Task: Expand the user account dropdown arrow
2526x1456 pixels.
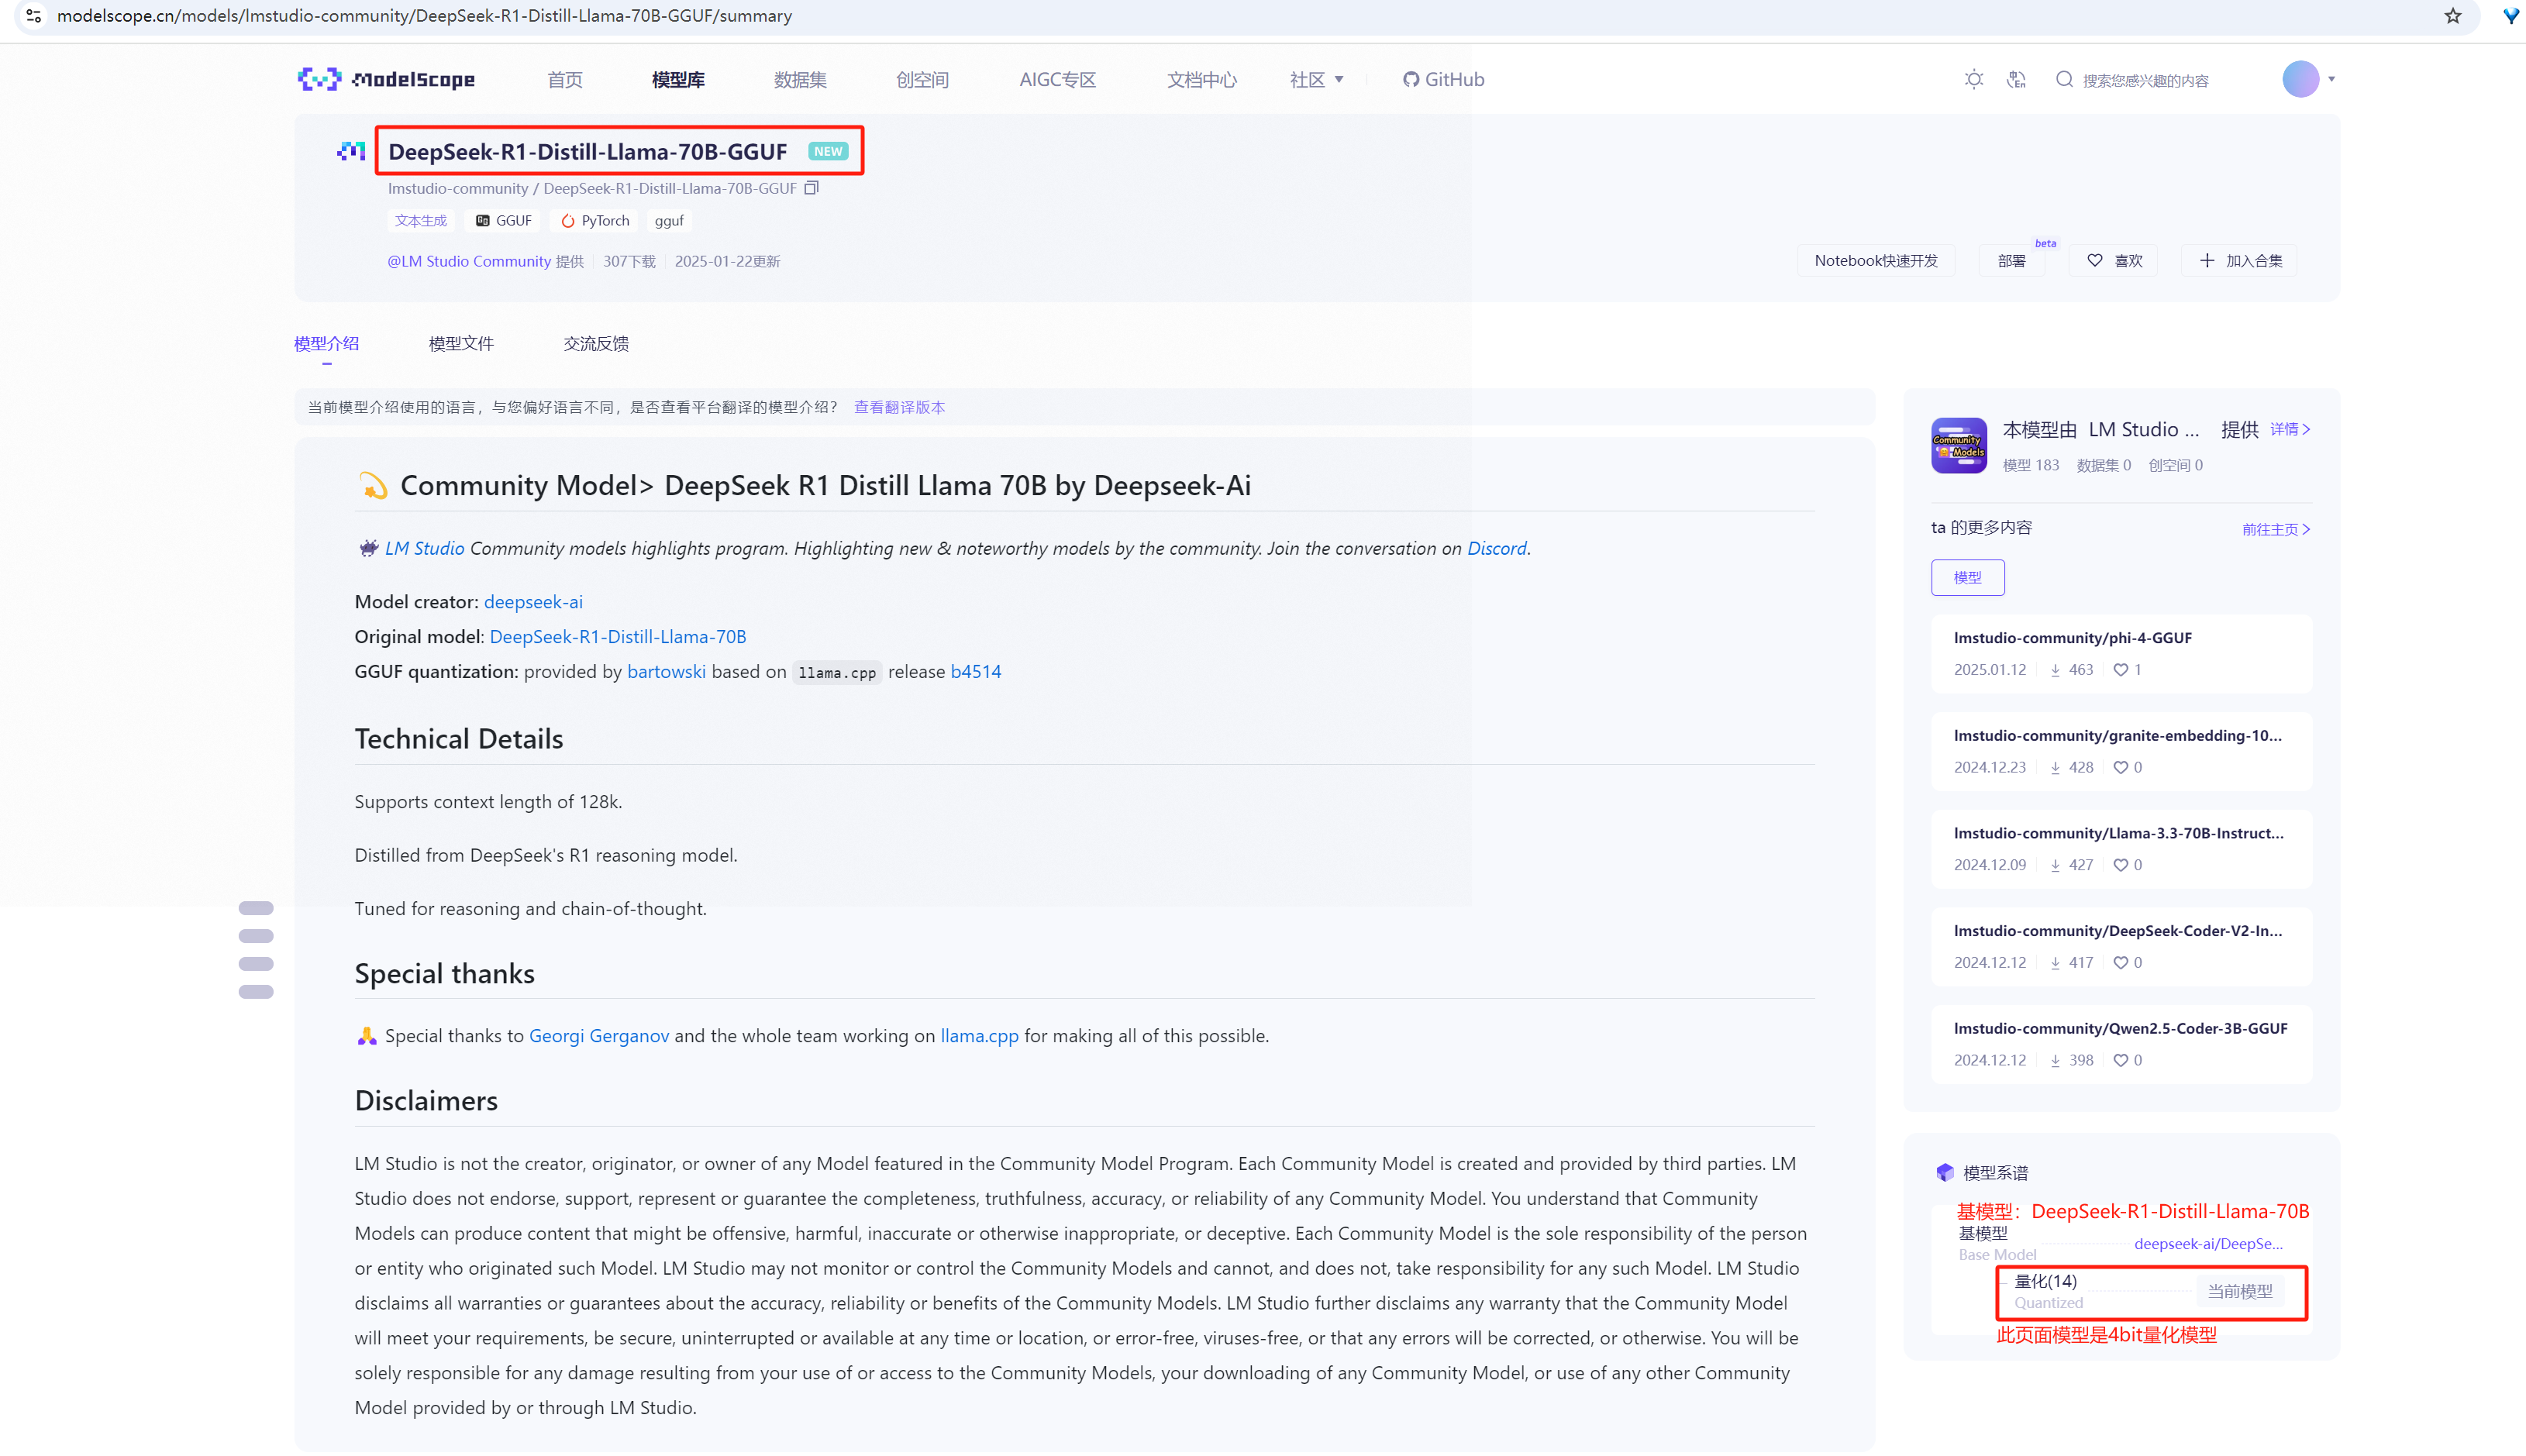Action: (2331, 79)
